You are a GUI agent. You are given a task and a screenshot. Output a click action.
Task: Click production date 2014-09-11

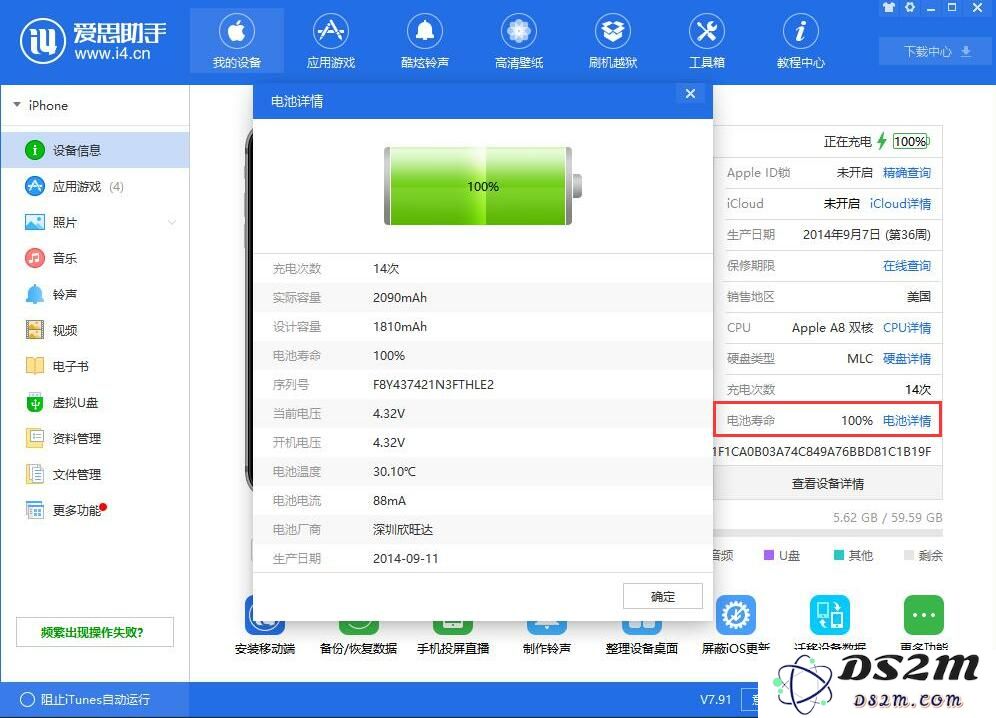[405, 559]
